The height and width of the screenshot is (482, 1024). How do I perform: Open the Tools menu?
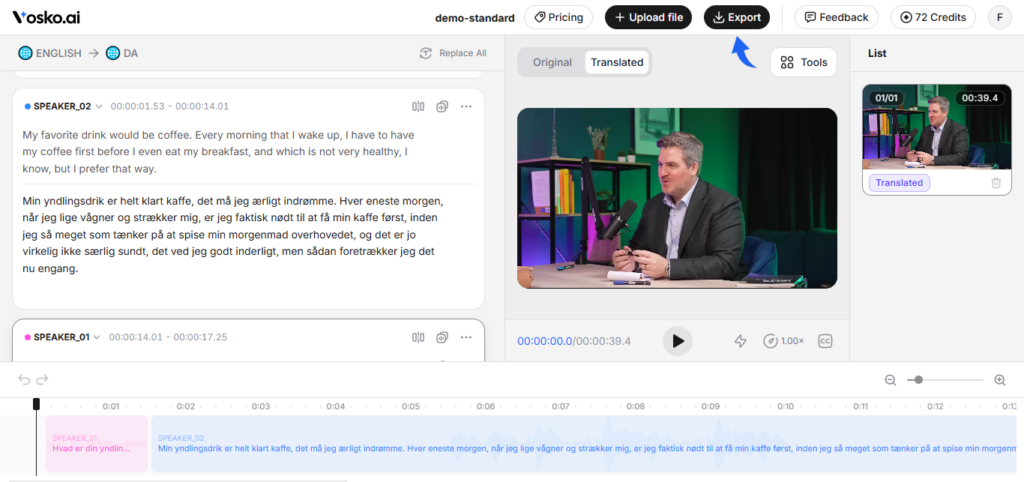803,63
